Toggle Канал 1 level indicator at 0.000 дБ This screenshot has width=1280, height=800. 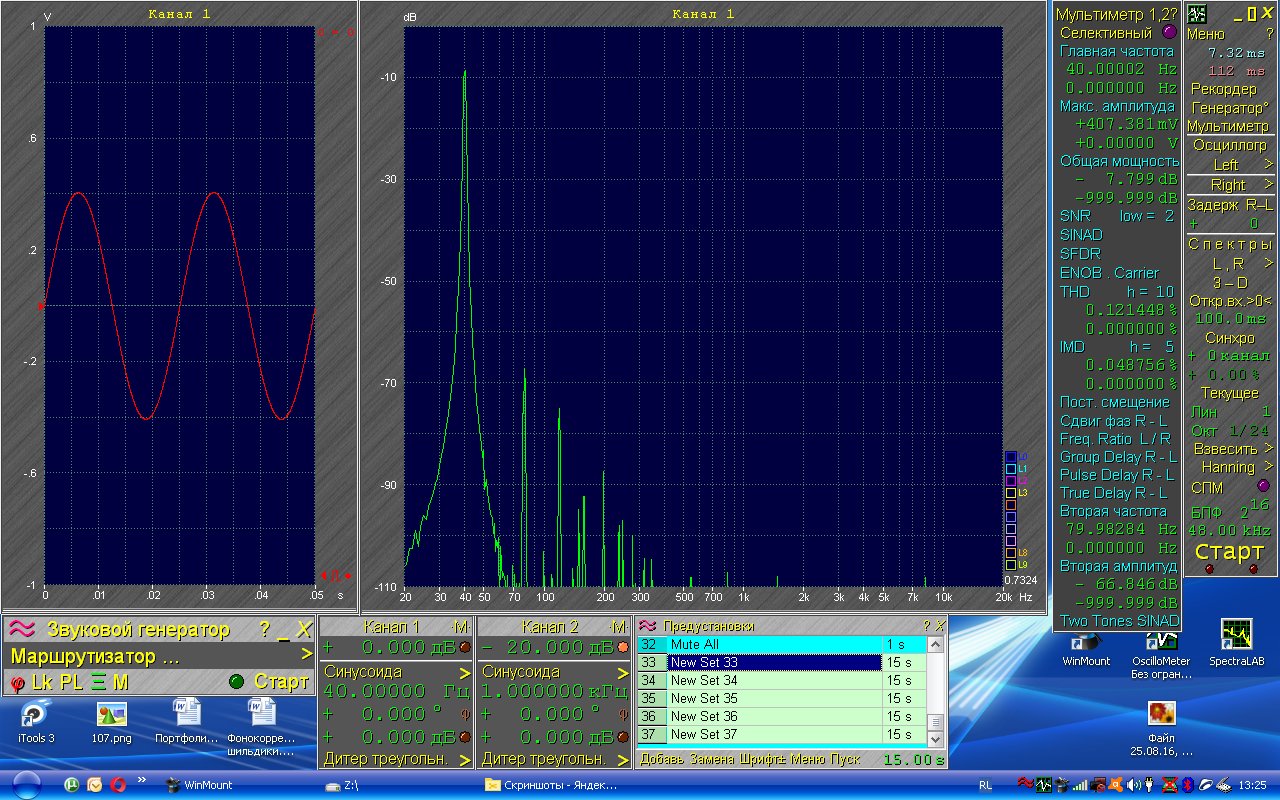tap(464, 648)
